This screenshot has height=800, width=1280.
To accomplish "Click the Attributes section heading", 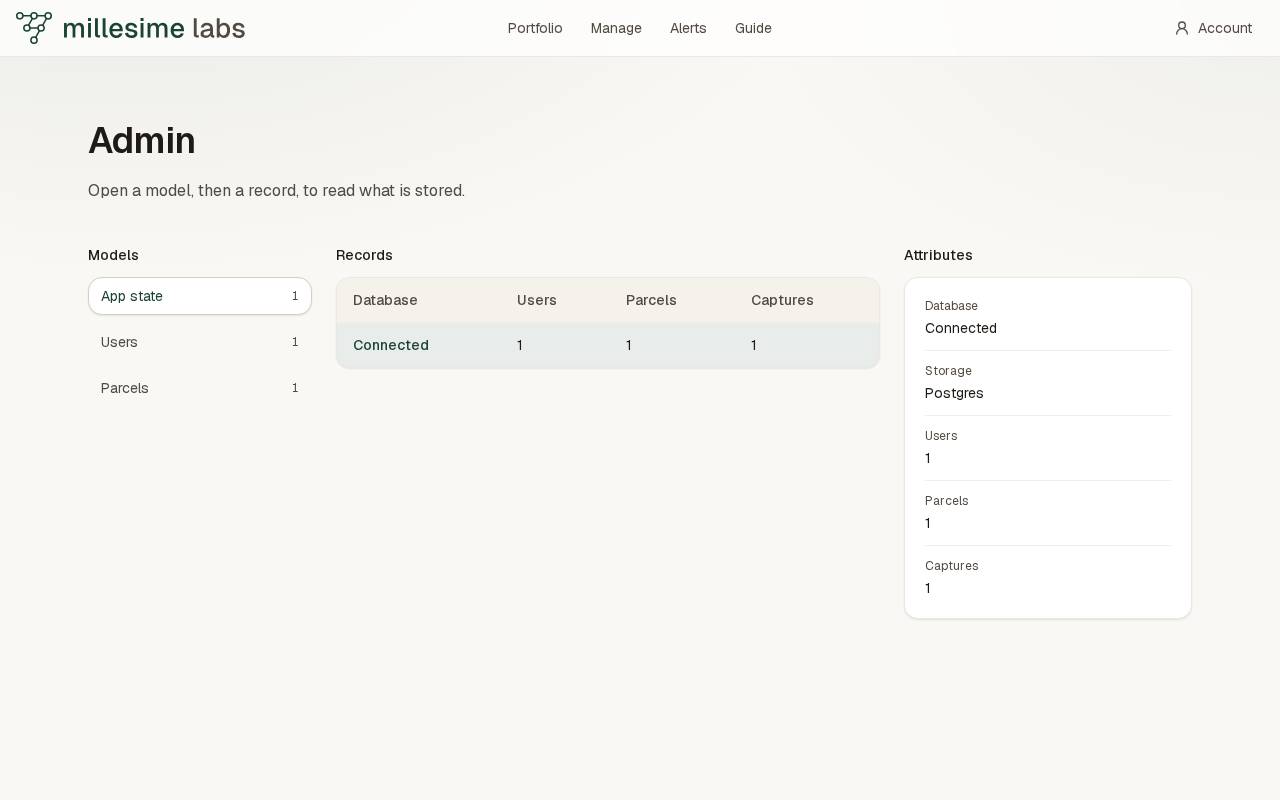I will point(938,255).
